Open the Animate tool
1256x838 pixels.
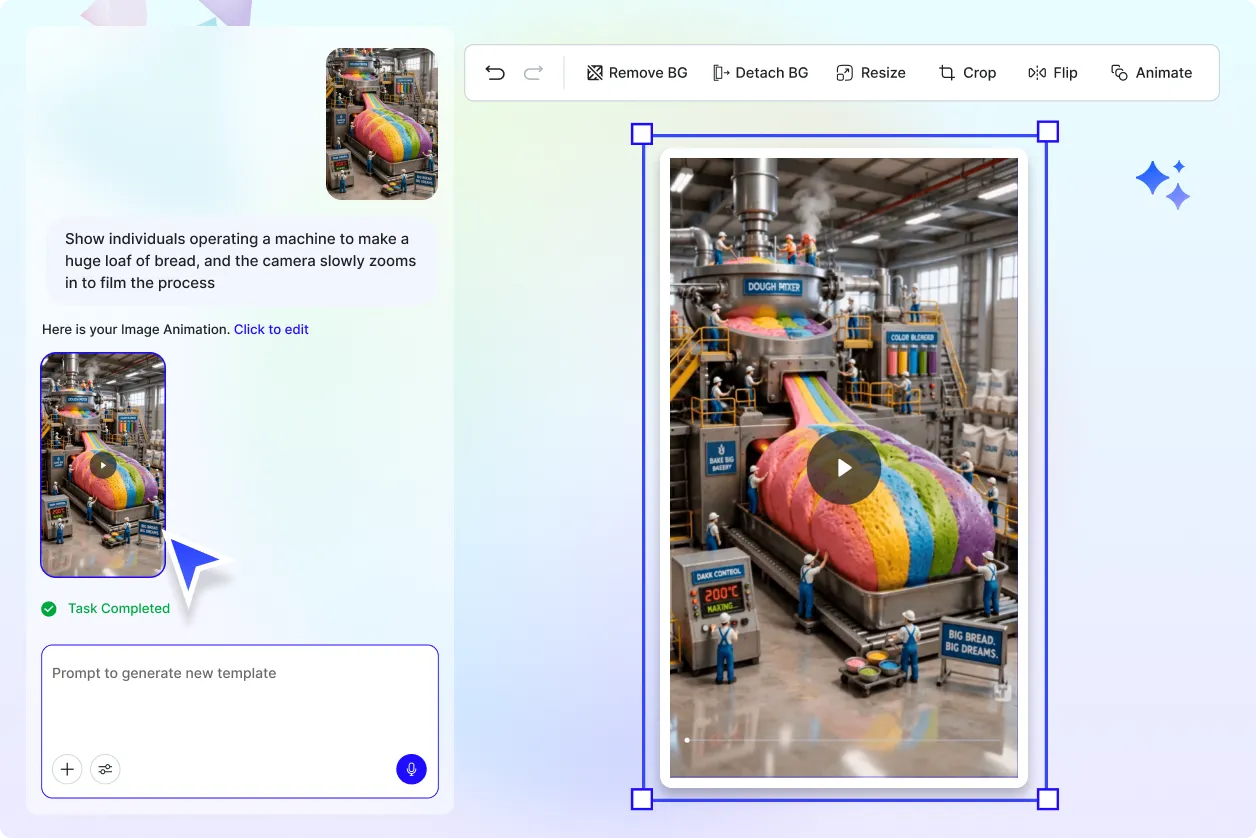point(1151,73)
